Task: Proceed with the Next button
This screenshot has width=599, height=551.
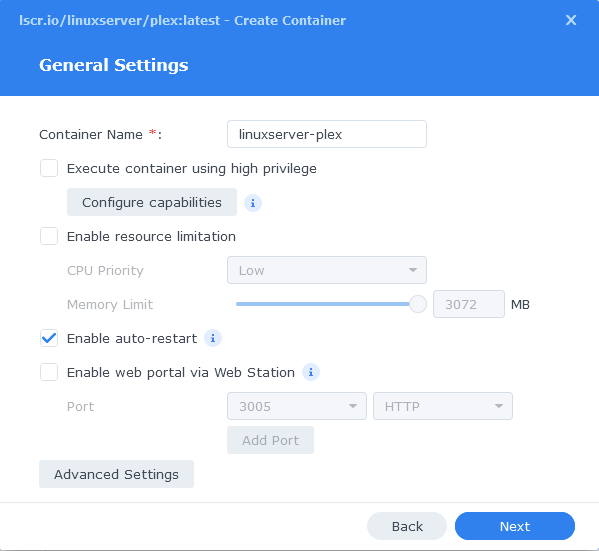Action: coord(515,526)
